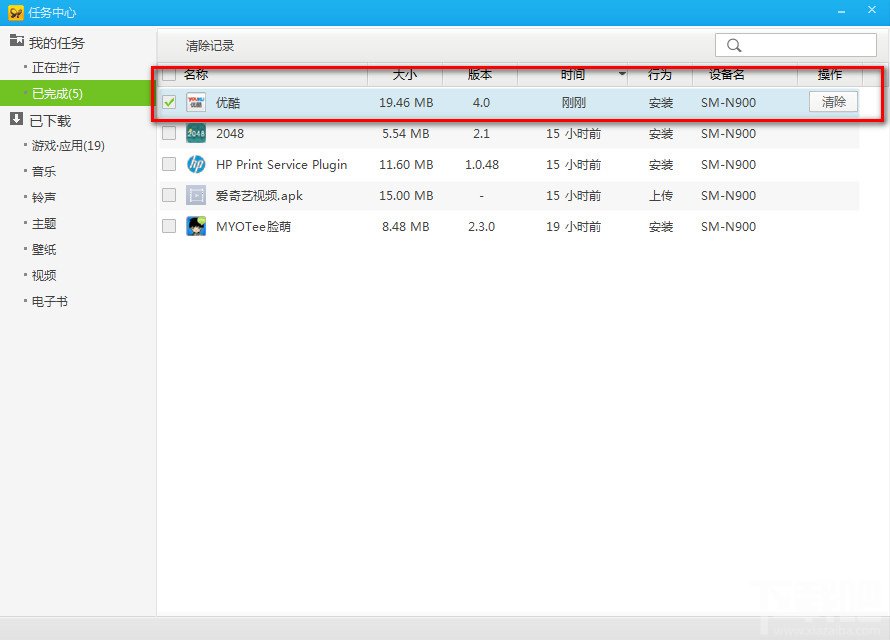Open 正在进行 task list
The image size is (890, 640).
coord(56,68)
